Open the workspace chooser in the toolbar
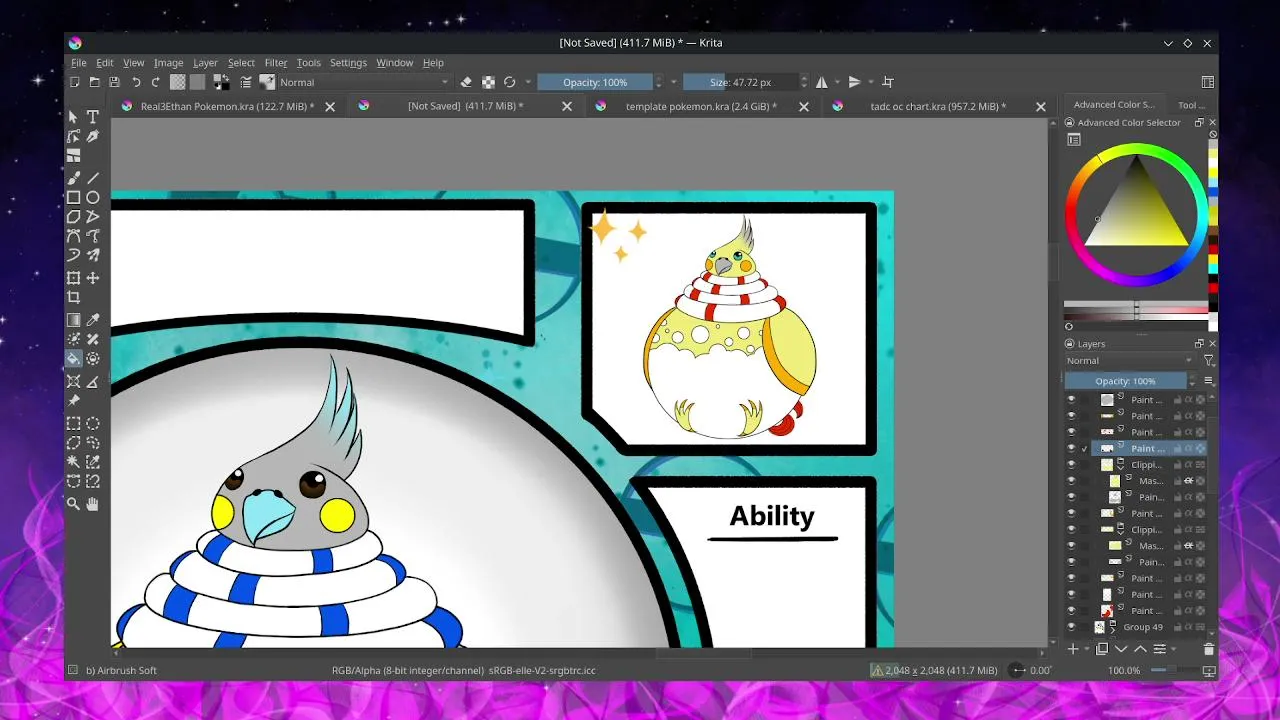This screenshot has width=1280, height=720. 1208,82
